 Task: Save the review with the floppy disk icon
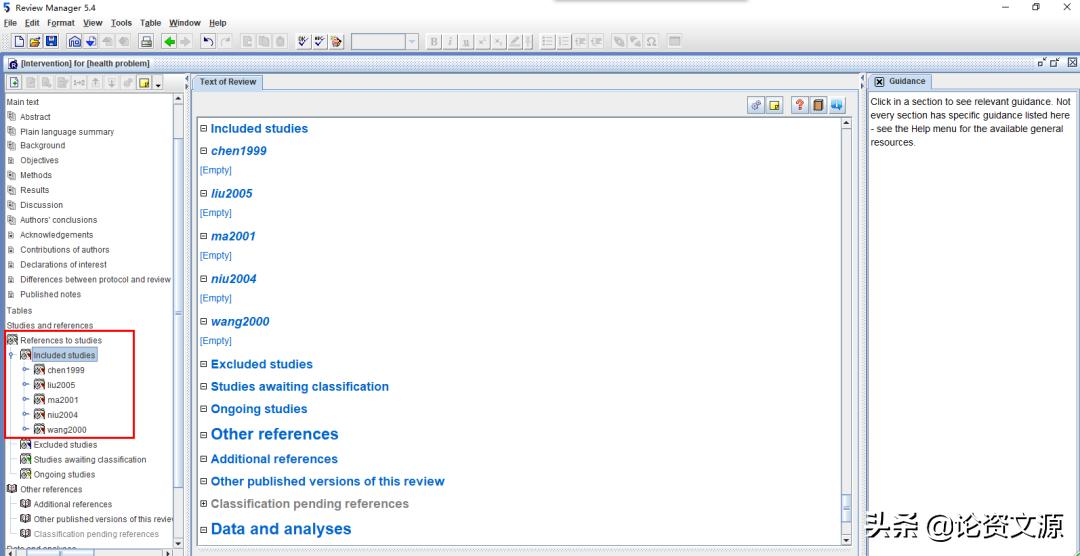[x=51, y=41]
